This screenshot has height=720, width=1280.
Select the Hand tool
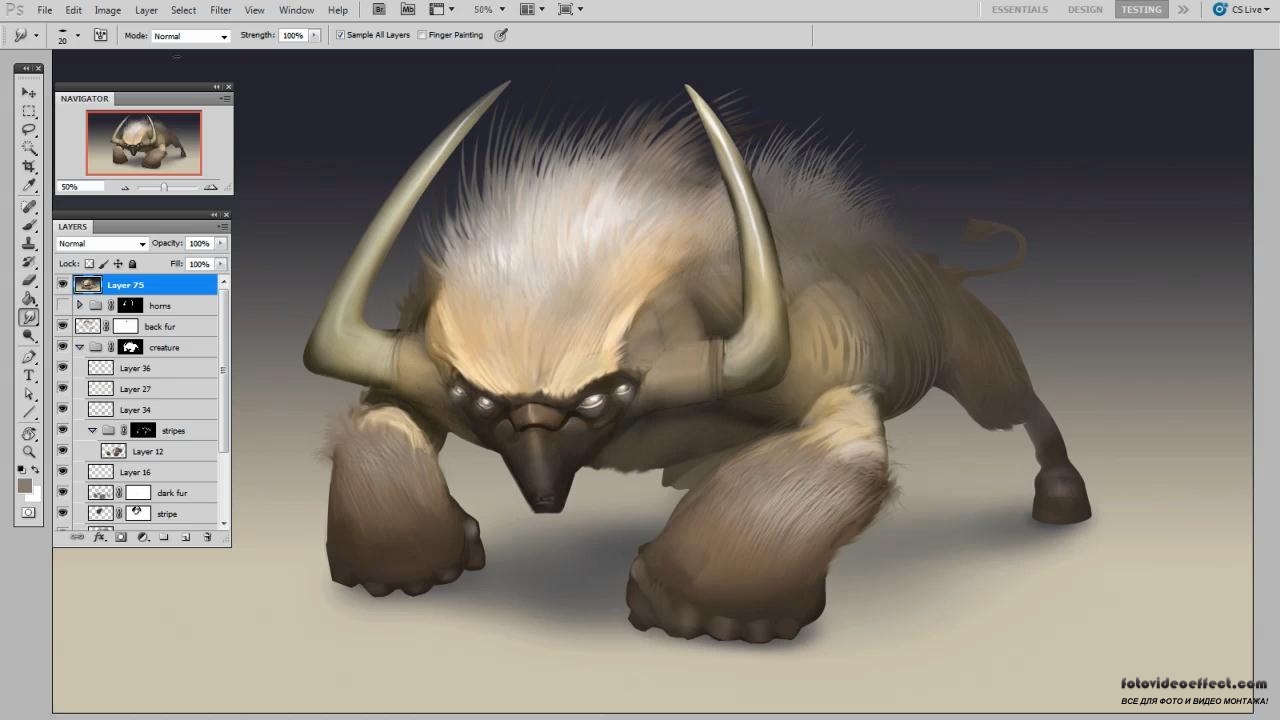(x=29, y=434)
